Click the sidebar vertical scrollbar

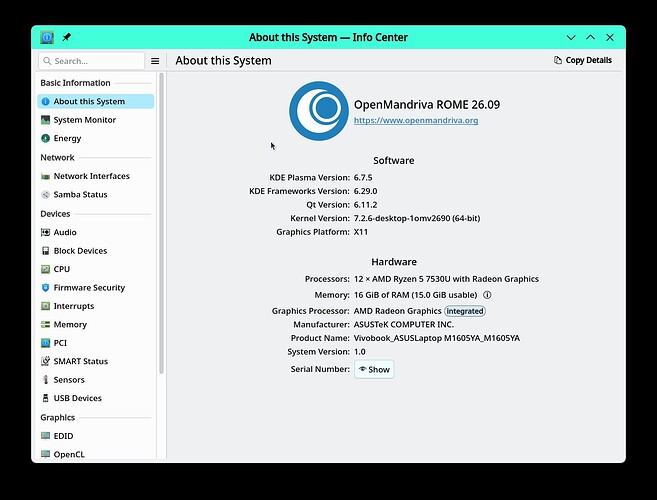[x=161, y=223]
